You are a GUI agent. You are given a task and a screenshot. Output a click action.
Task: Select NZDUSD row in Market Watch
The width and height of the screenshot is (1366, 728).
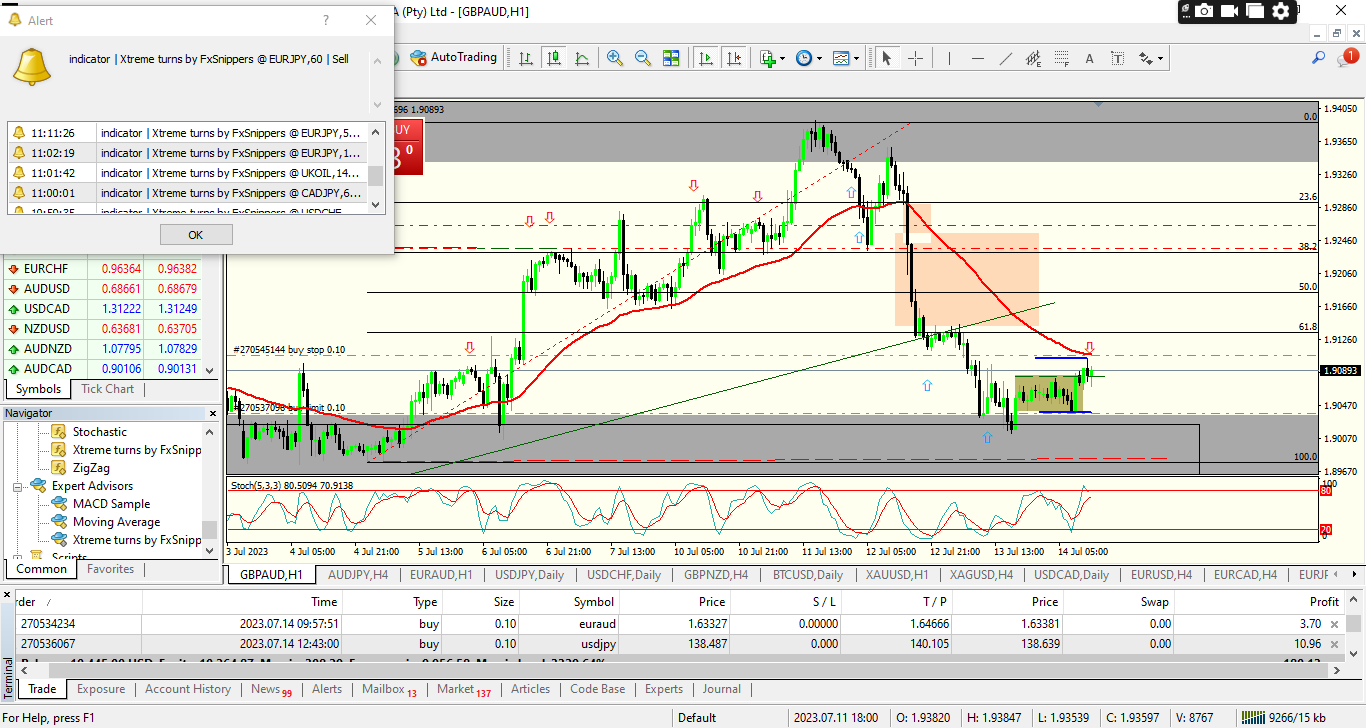tap(103, 328)
